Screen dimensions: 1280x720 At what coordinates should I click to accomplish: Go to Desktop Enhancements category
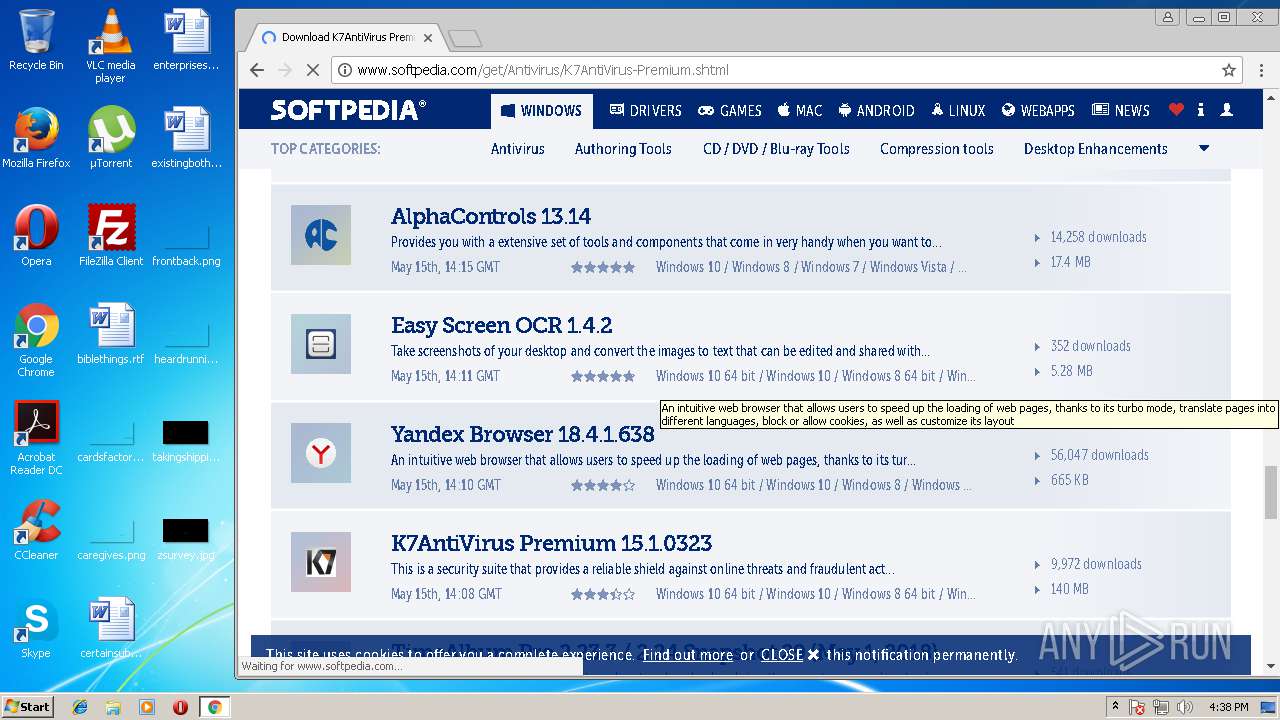tap(1096, 149)
